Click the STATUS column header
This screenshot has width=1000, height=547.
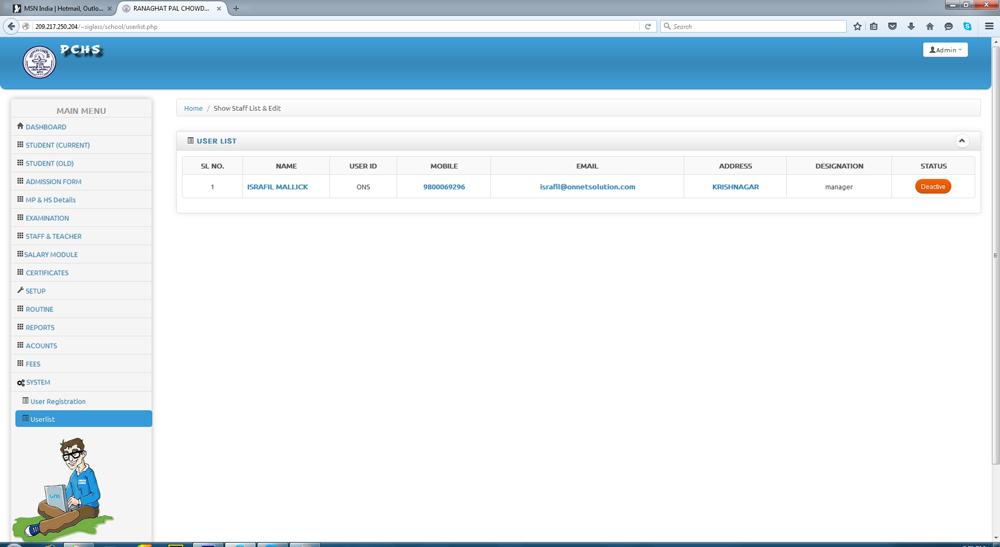pos(934,166)
